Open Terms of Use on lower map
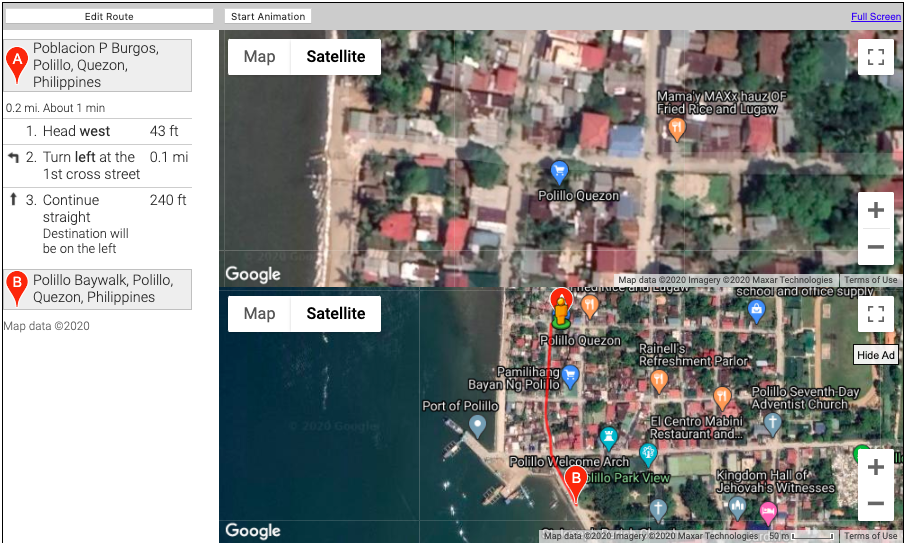Image resolution: width=907 pixels, height=543 pixels. 870,536
